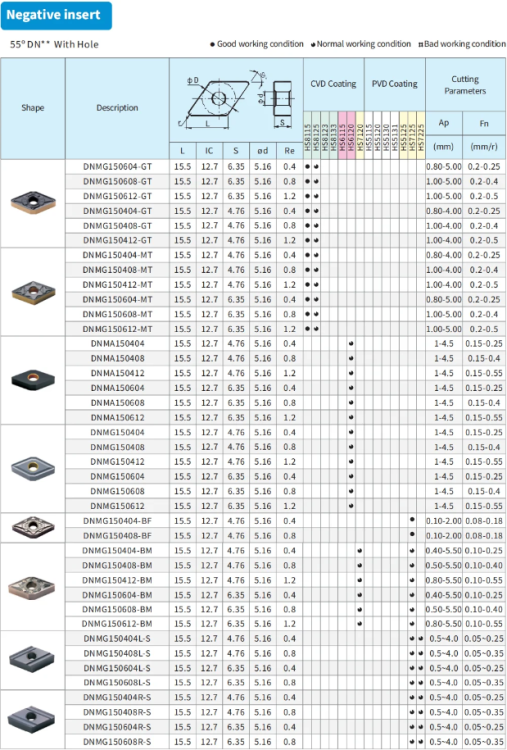Click the DNMG-GT insert shape image

point(33,203)
